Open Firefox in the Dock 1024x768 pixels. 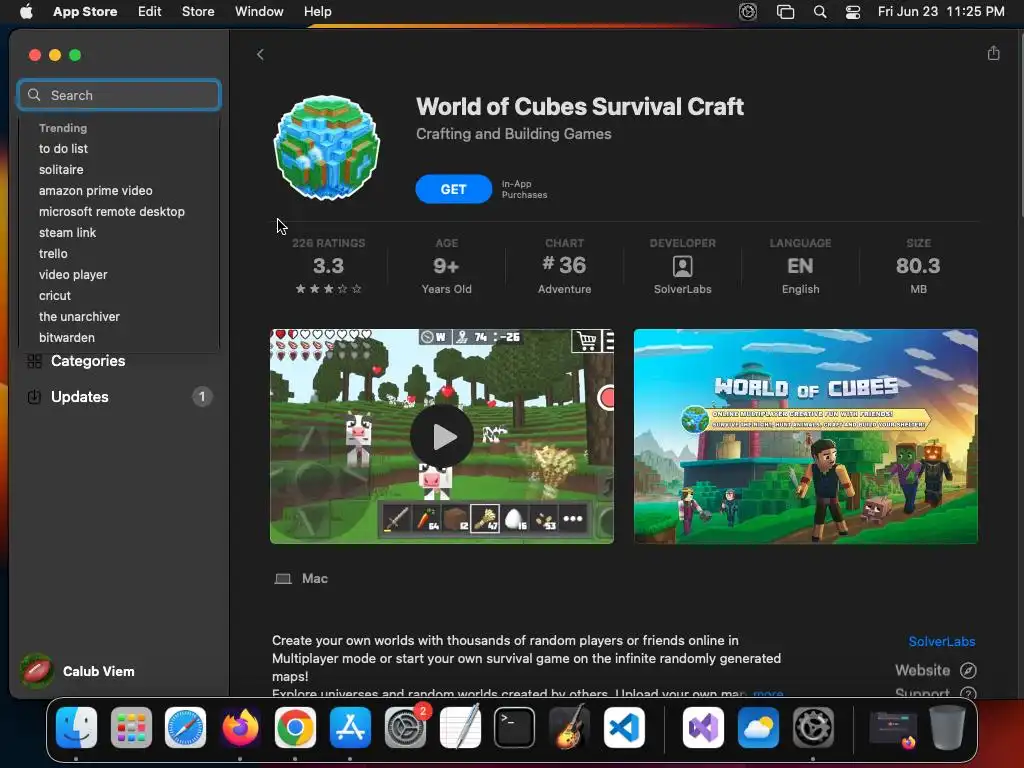point(240,727)
